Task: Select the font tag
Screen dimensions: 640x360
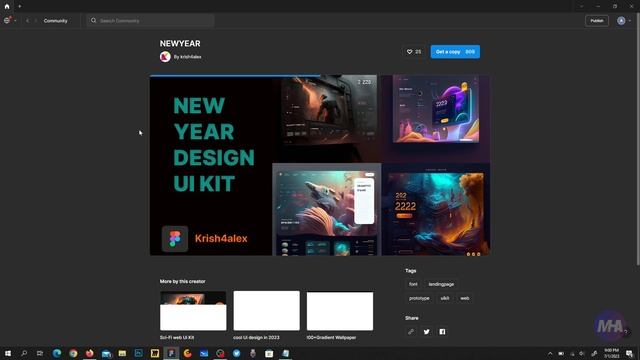Action: coord(413,284)
